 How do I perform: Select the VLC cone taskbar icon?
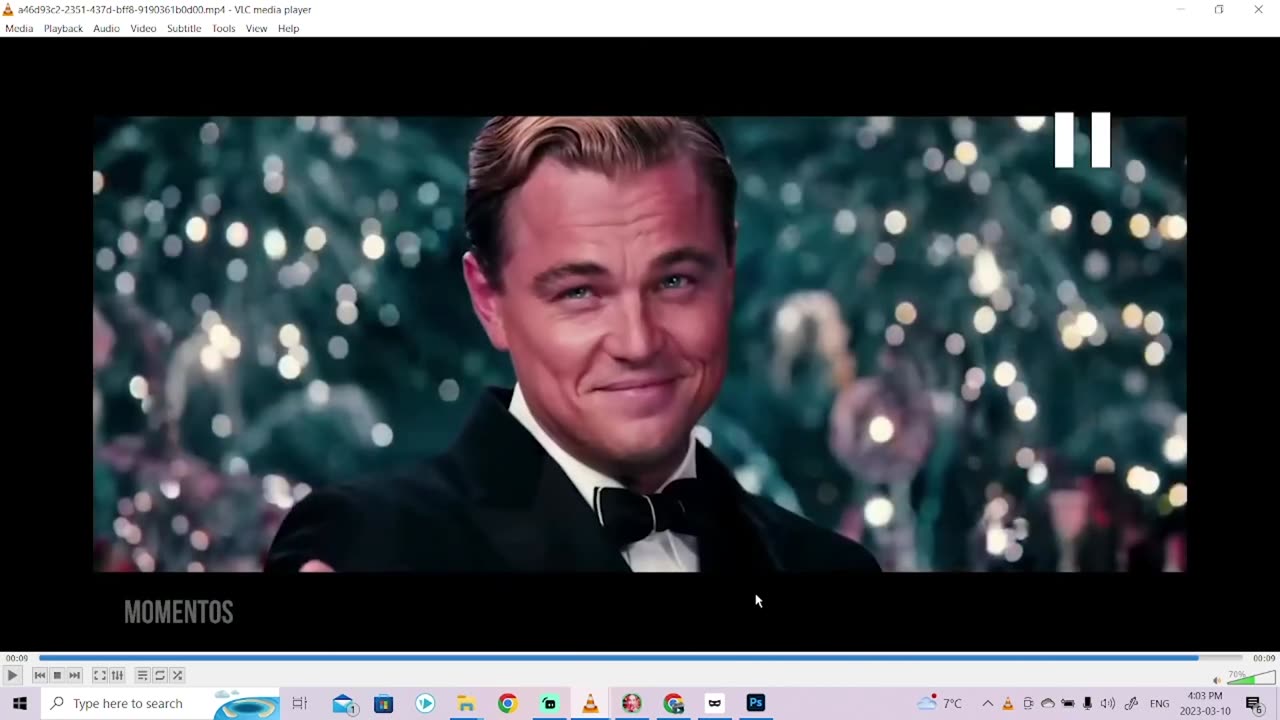[x=590, y=704]
